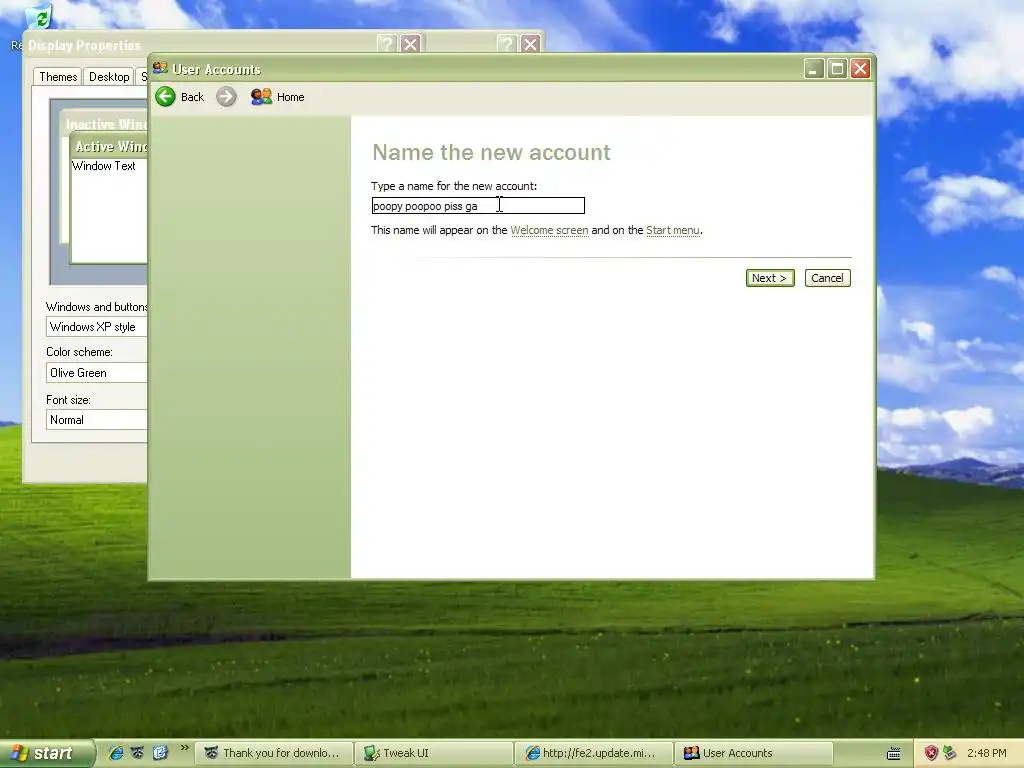Click the green Back arrow icon
Viewport: 1024px width, 768px height.
(x=165, y=97)
